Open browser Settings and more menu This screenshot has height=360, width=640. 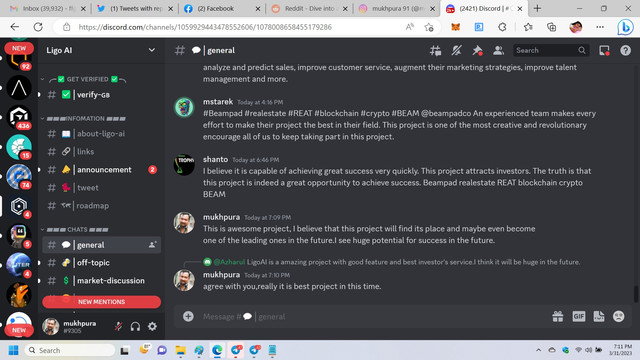tap(600, 27)
